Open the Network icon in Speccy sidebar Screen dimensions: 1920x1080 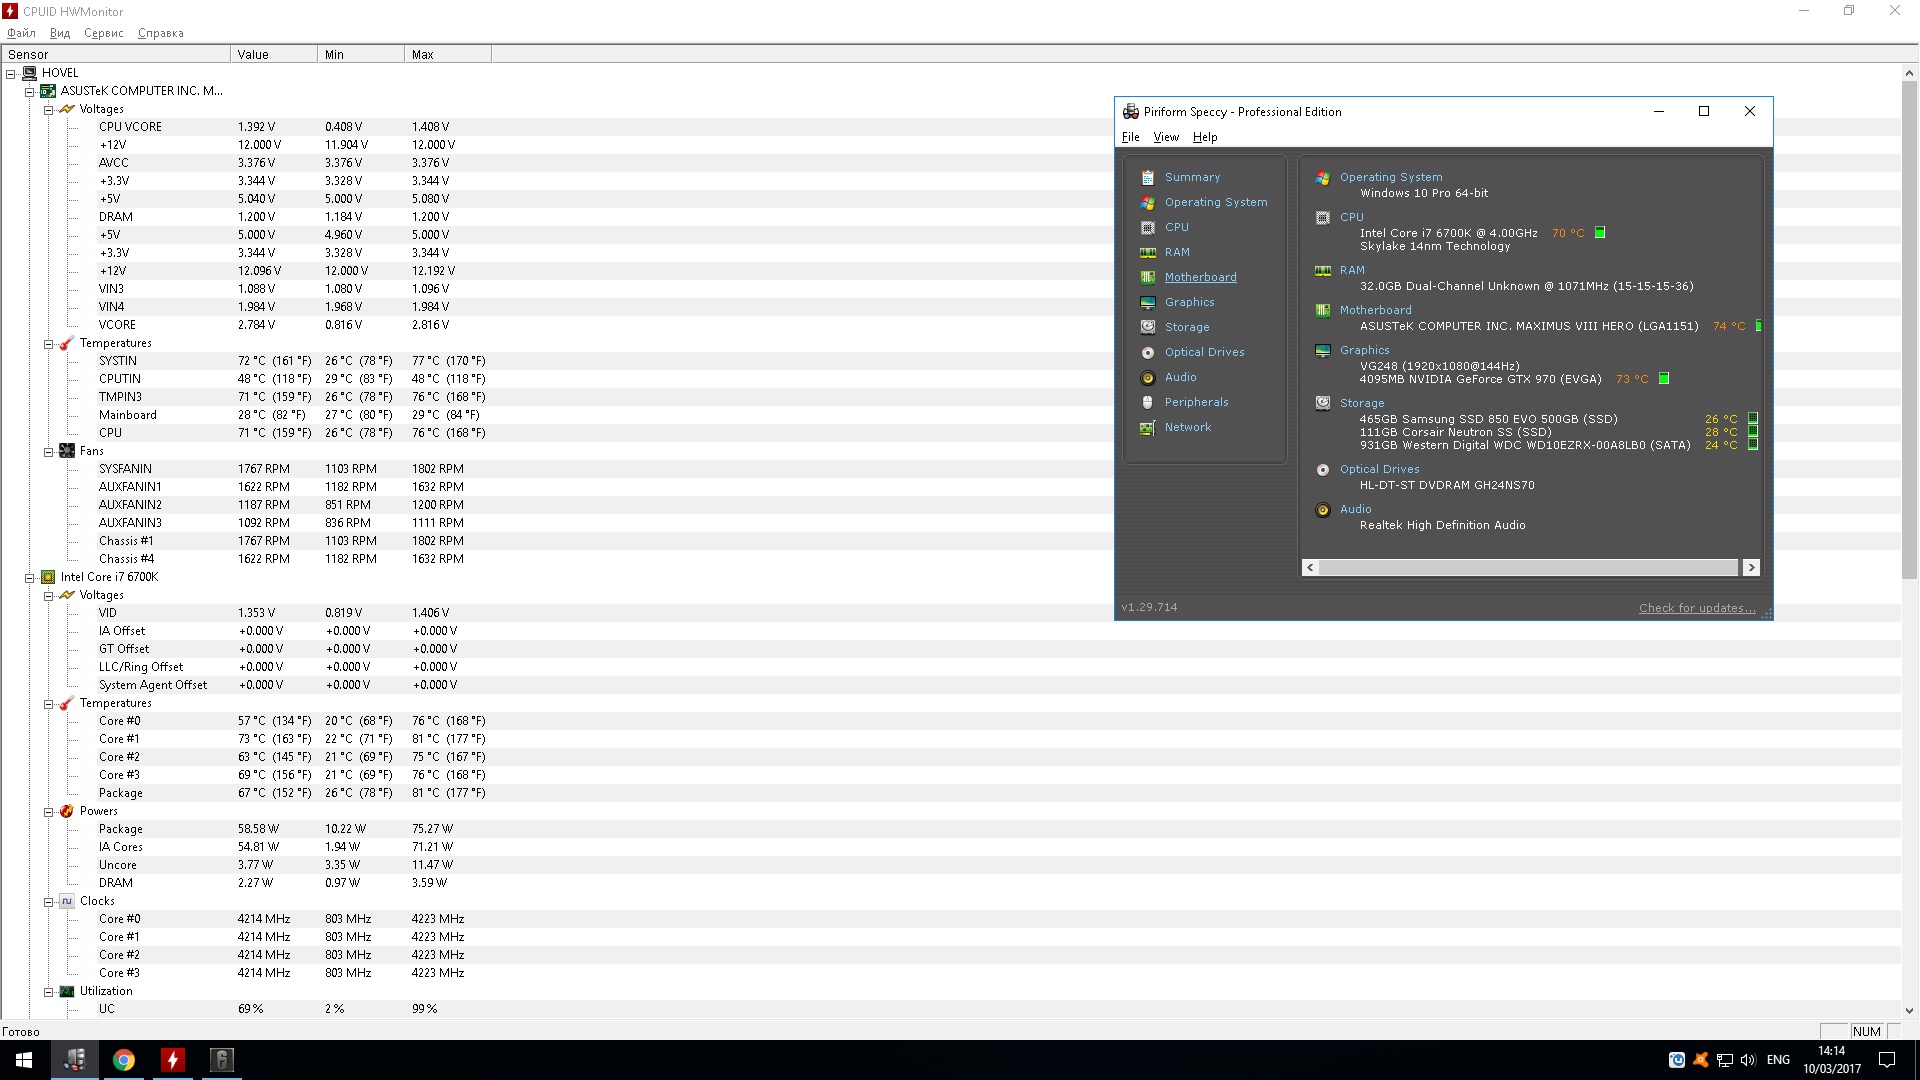pyautogui.click(x=1148, y=427)
